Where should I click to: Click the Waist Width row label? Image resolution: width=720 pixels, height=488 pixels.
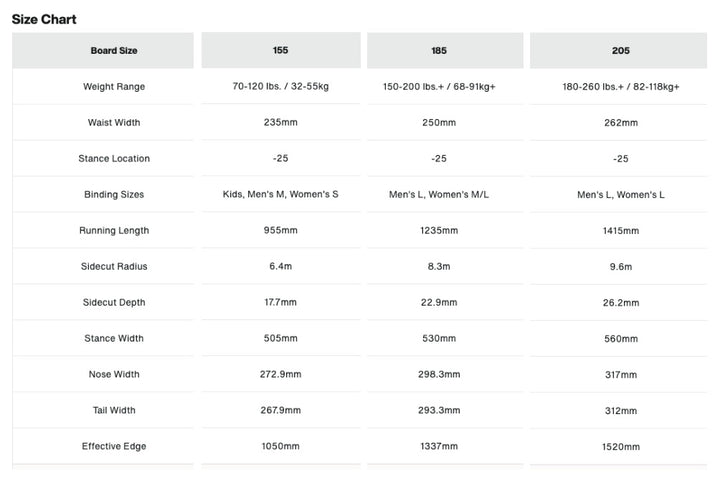(114, 123)
